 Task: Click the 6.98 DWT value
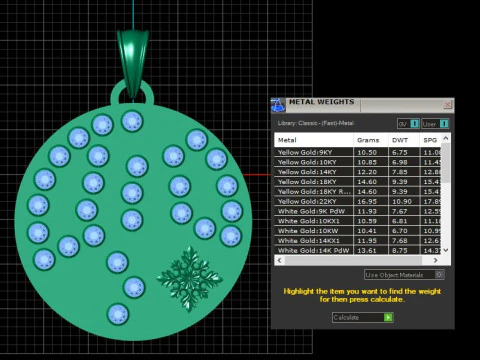coord(400,162)
